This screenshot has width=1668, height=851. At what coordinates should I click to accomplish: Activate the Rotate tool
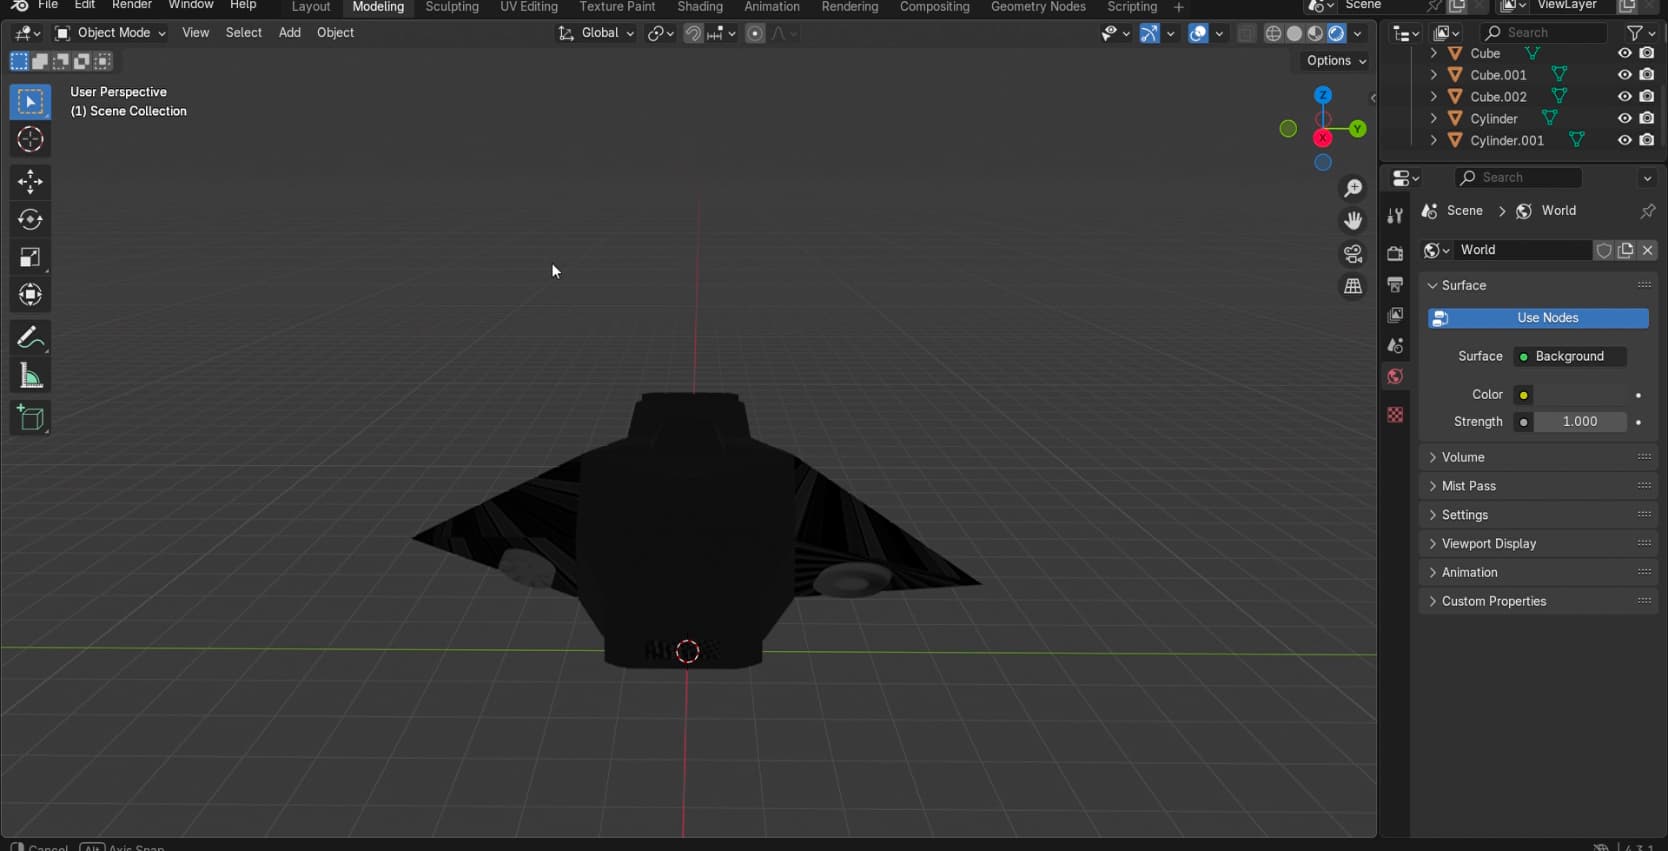coord(30,219)
